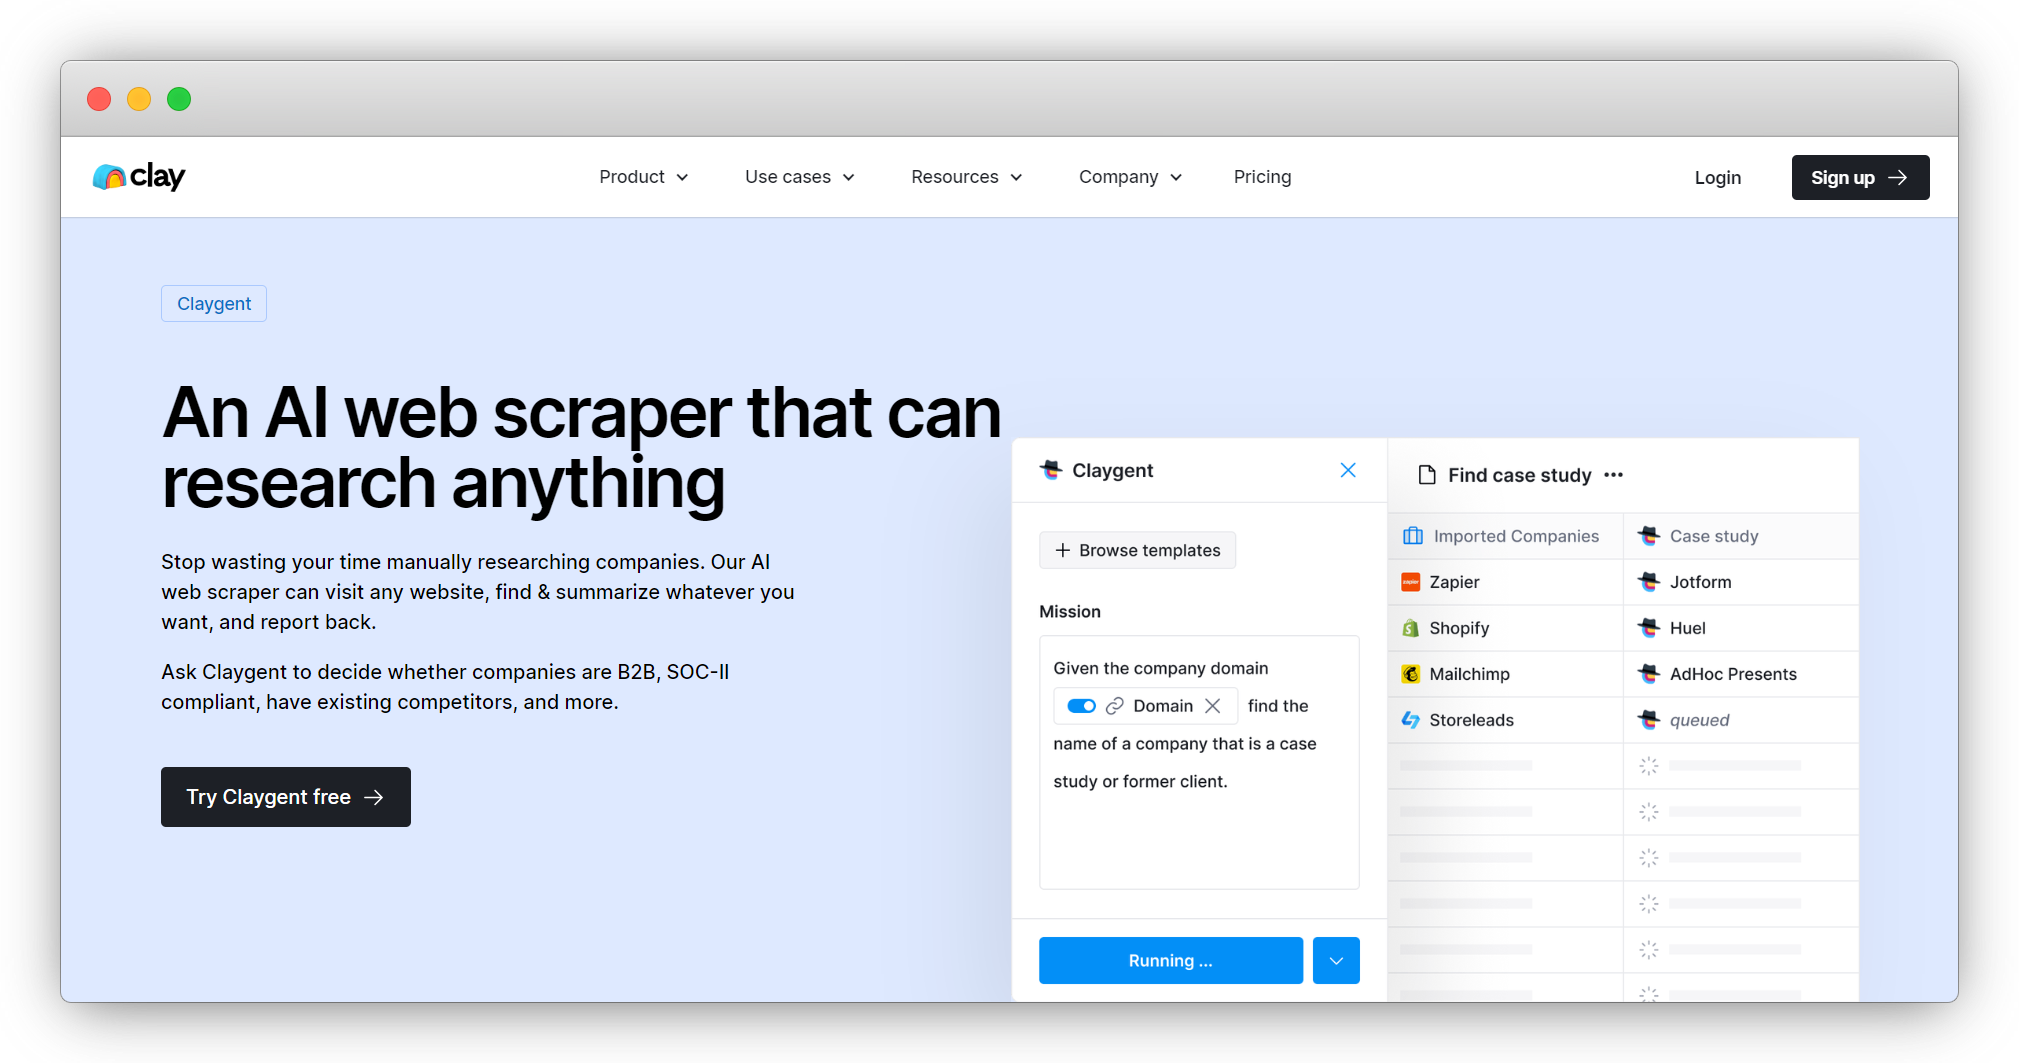Click the Huel case study result
Screen dimensions: 2019x1063
(x=1741, y=628)
